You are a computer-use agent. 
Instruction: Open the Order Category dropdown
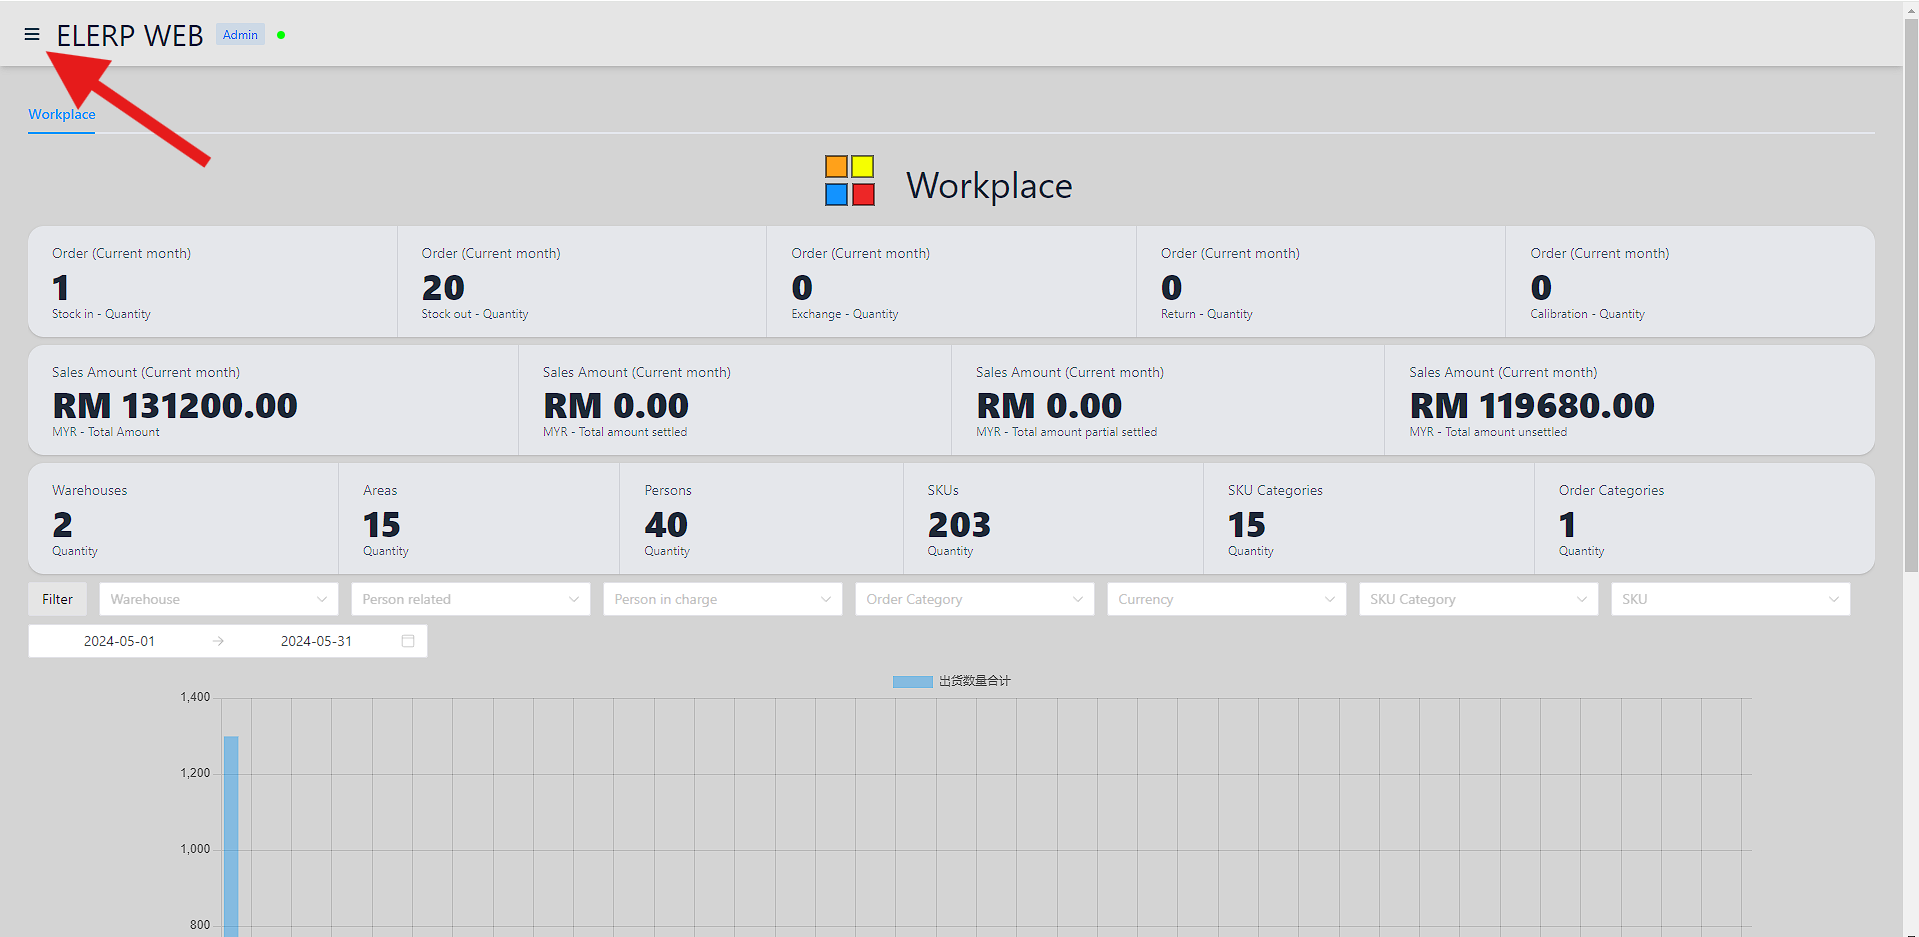click(974, 599)
